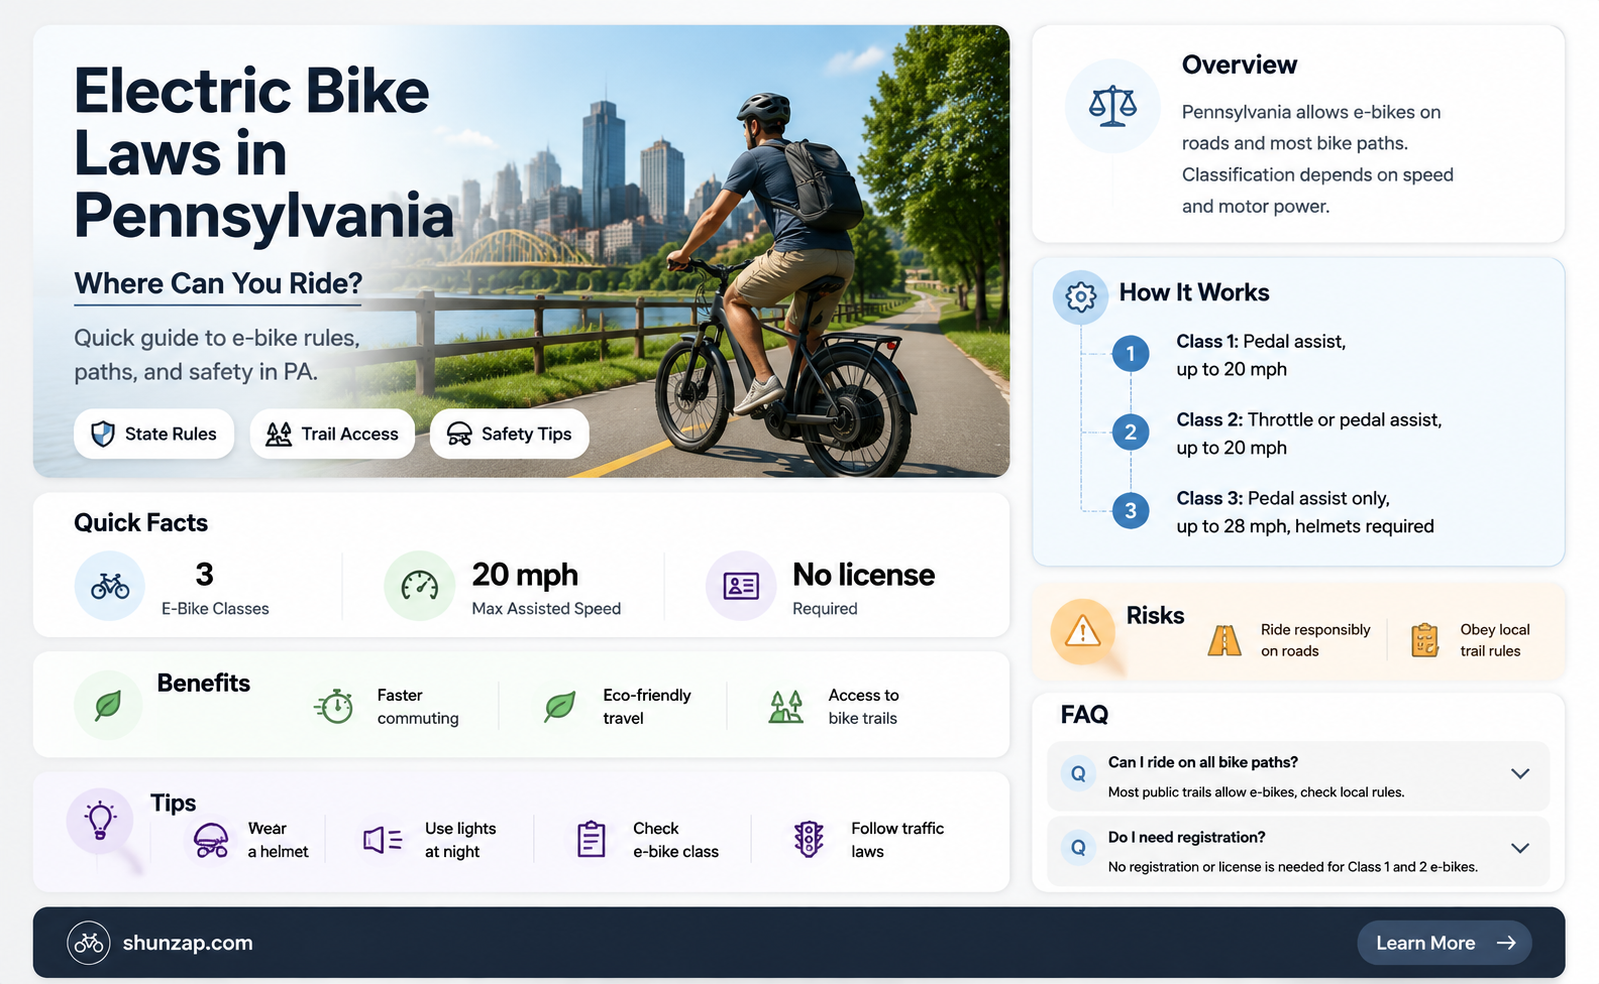Click the lightbulb Tips icon
This screenshot has width=1599, height=984.
tap(100, 821)
